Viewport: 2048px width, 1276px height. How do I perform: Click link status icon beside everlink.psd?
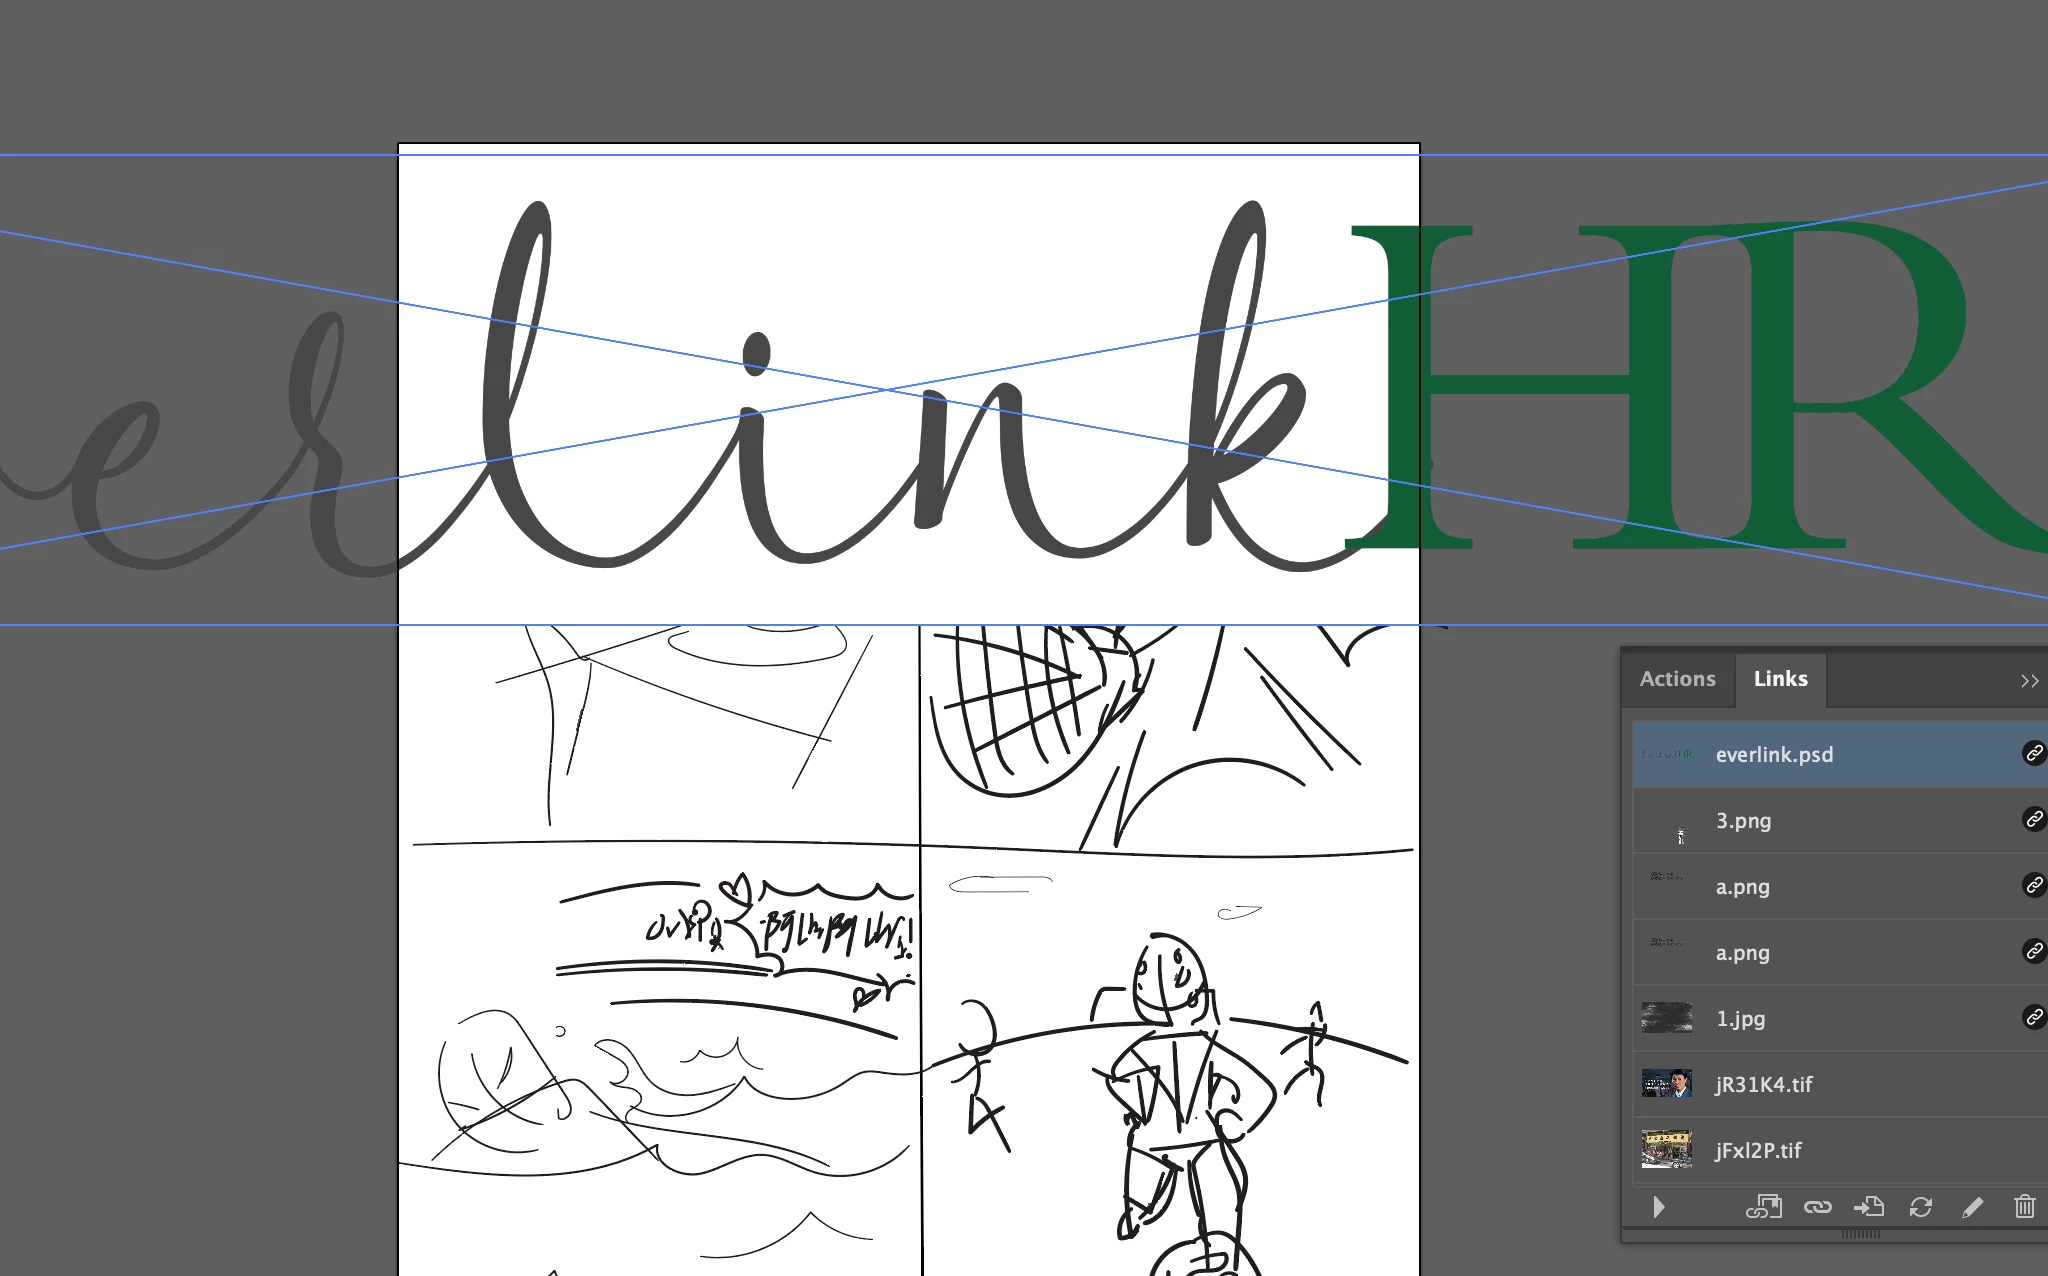(x=2034, y=753)
